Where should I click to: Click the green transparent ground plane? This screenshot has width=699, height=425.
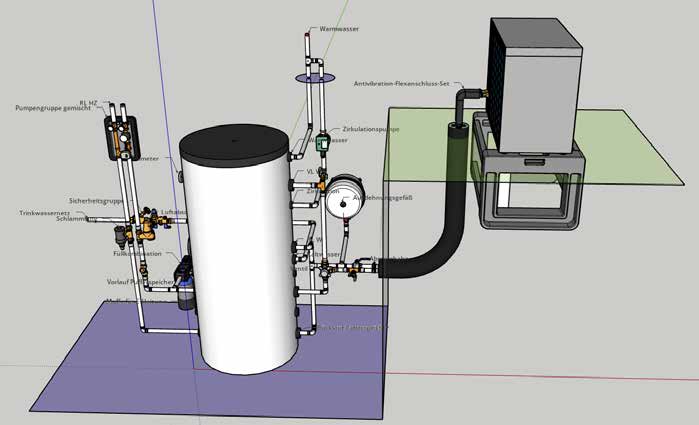click(x=535, y=147)
